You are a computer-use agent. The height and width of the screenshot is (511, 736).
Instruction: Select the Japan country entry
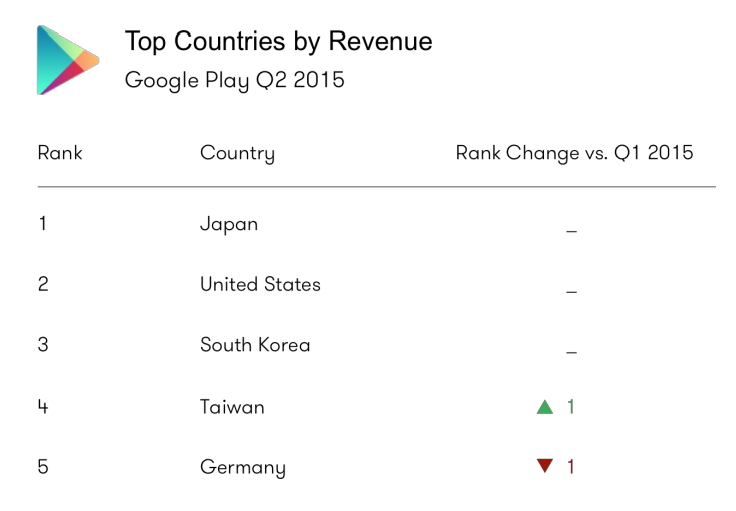229,225
